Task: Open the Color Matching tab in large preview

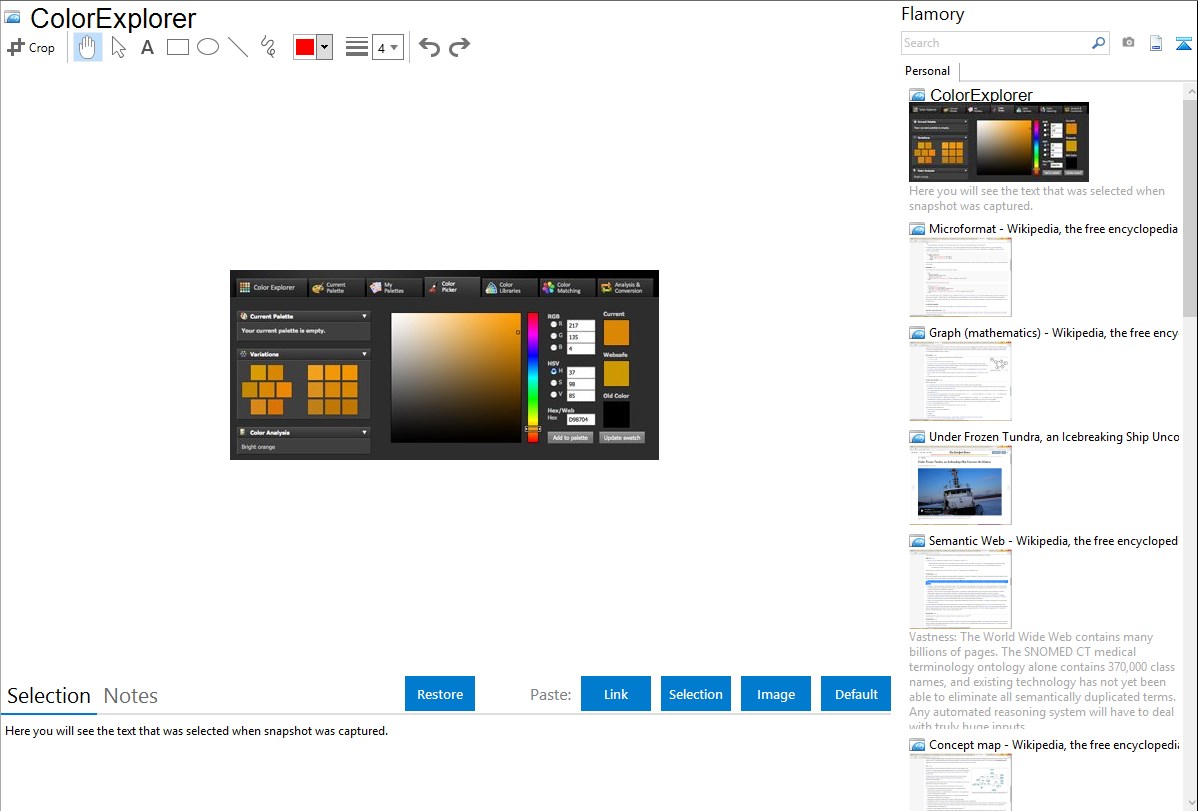Action: click(566, 287)
